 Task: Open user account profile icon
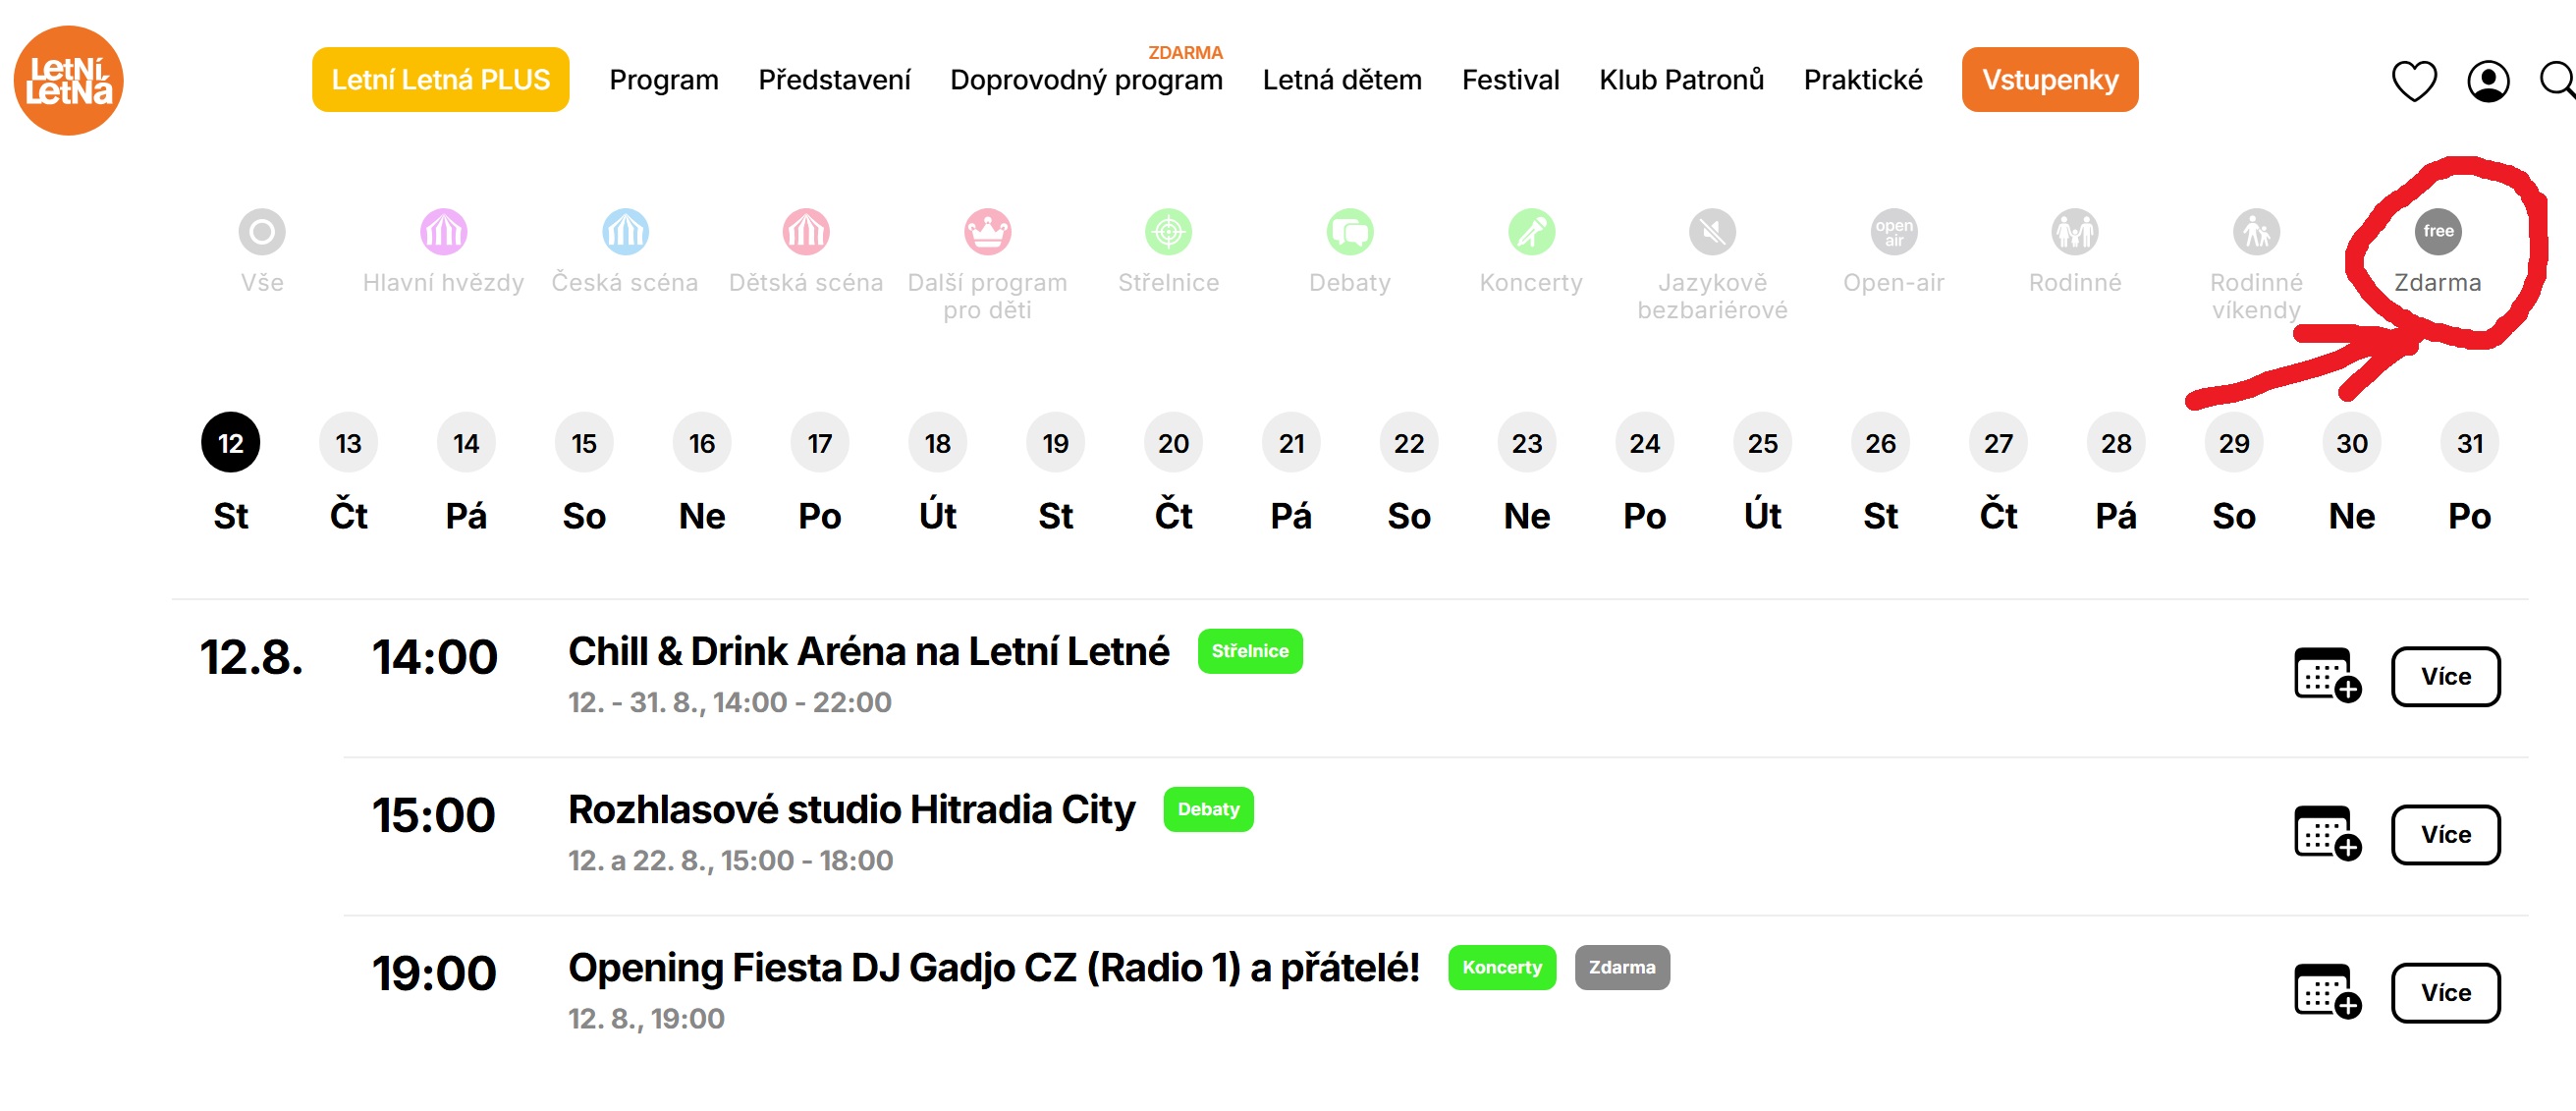click(2488, 81)
